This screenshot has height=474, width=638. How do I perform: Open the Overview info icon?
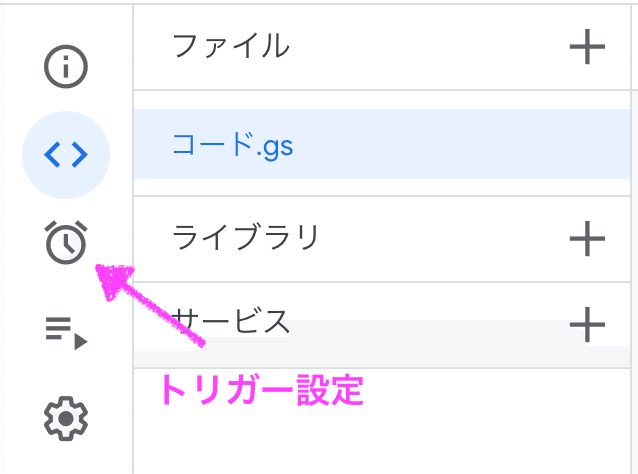66,67
